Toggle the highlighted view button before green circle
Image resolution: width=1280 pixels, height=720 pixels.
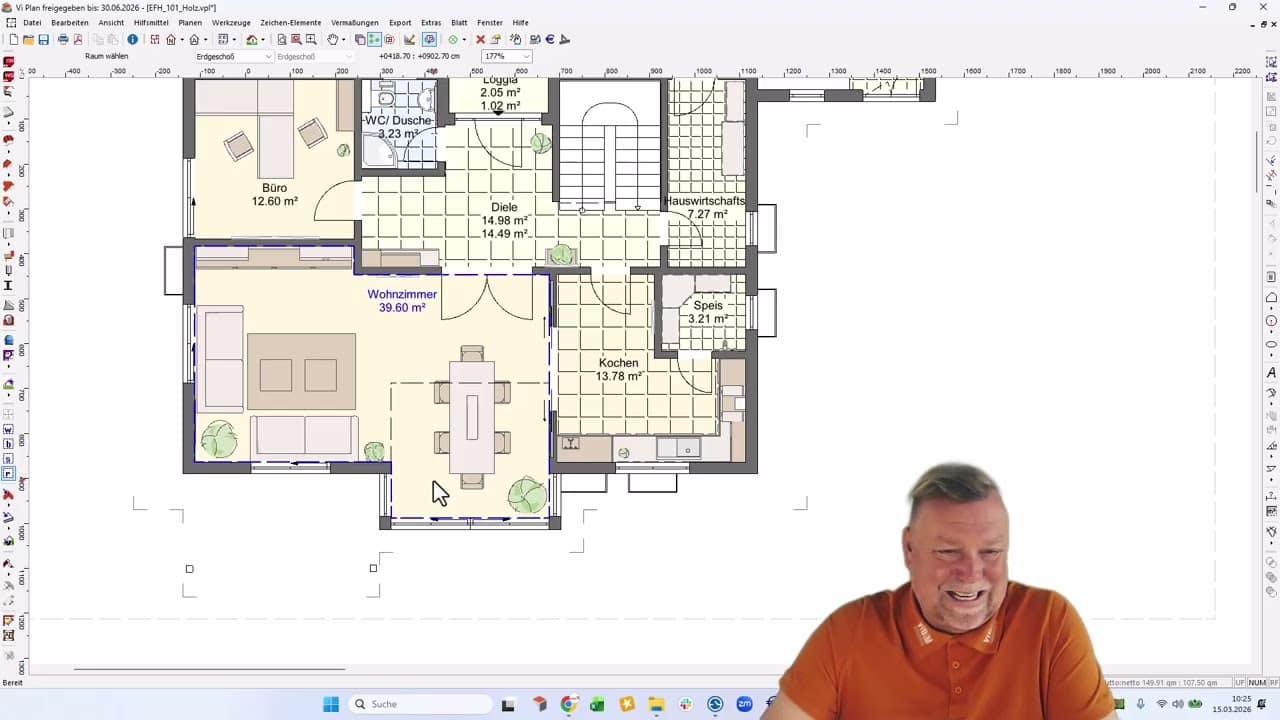click(429, 40)
